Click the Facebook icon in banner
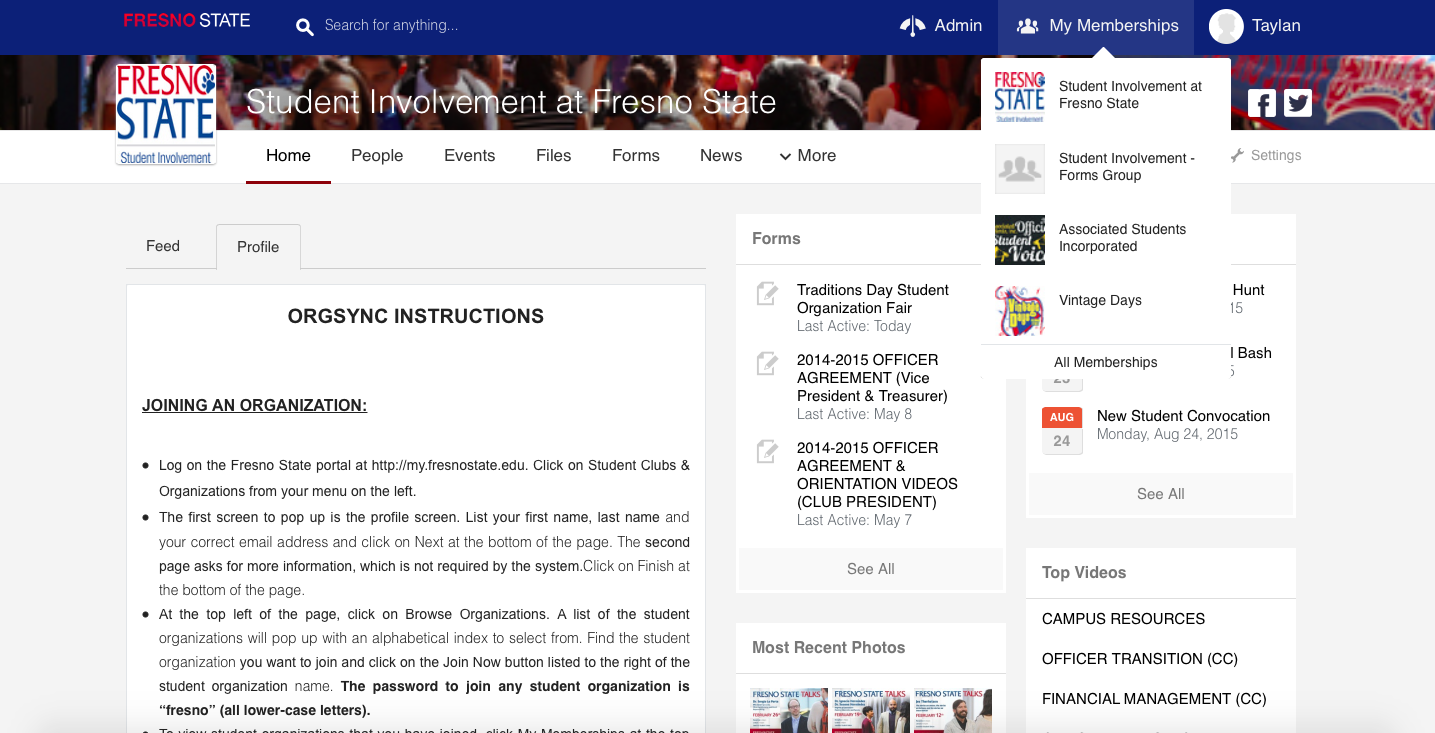 coord(1262,103)
